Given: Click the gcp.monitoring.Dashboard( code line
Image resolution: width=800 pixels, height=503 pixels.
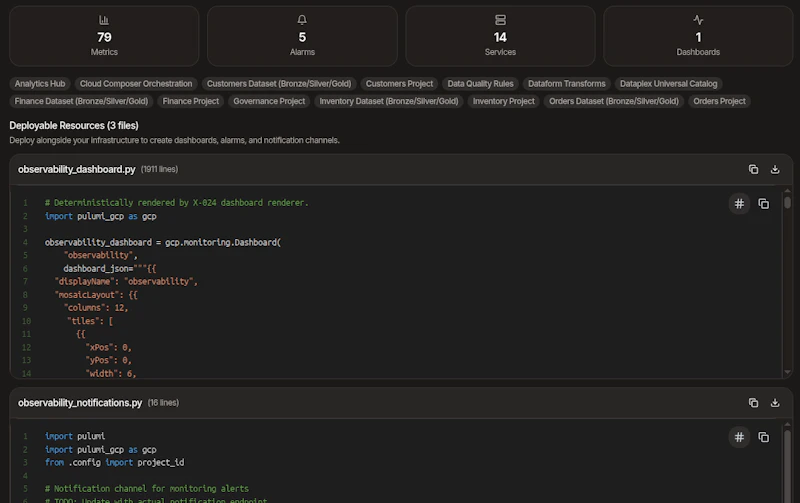Looking at the screenshot, I should pyautogui.click(x=163, y=242).
